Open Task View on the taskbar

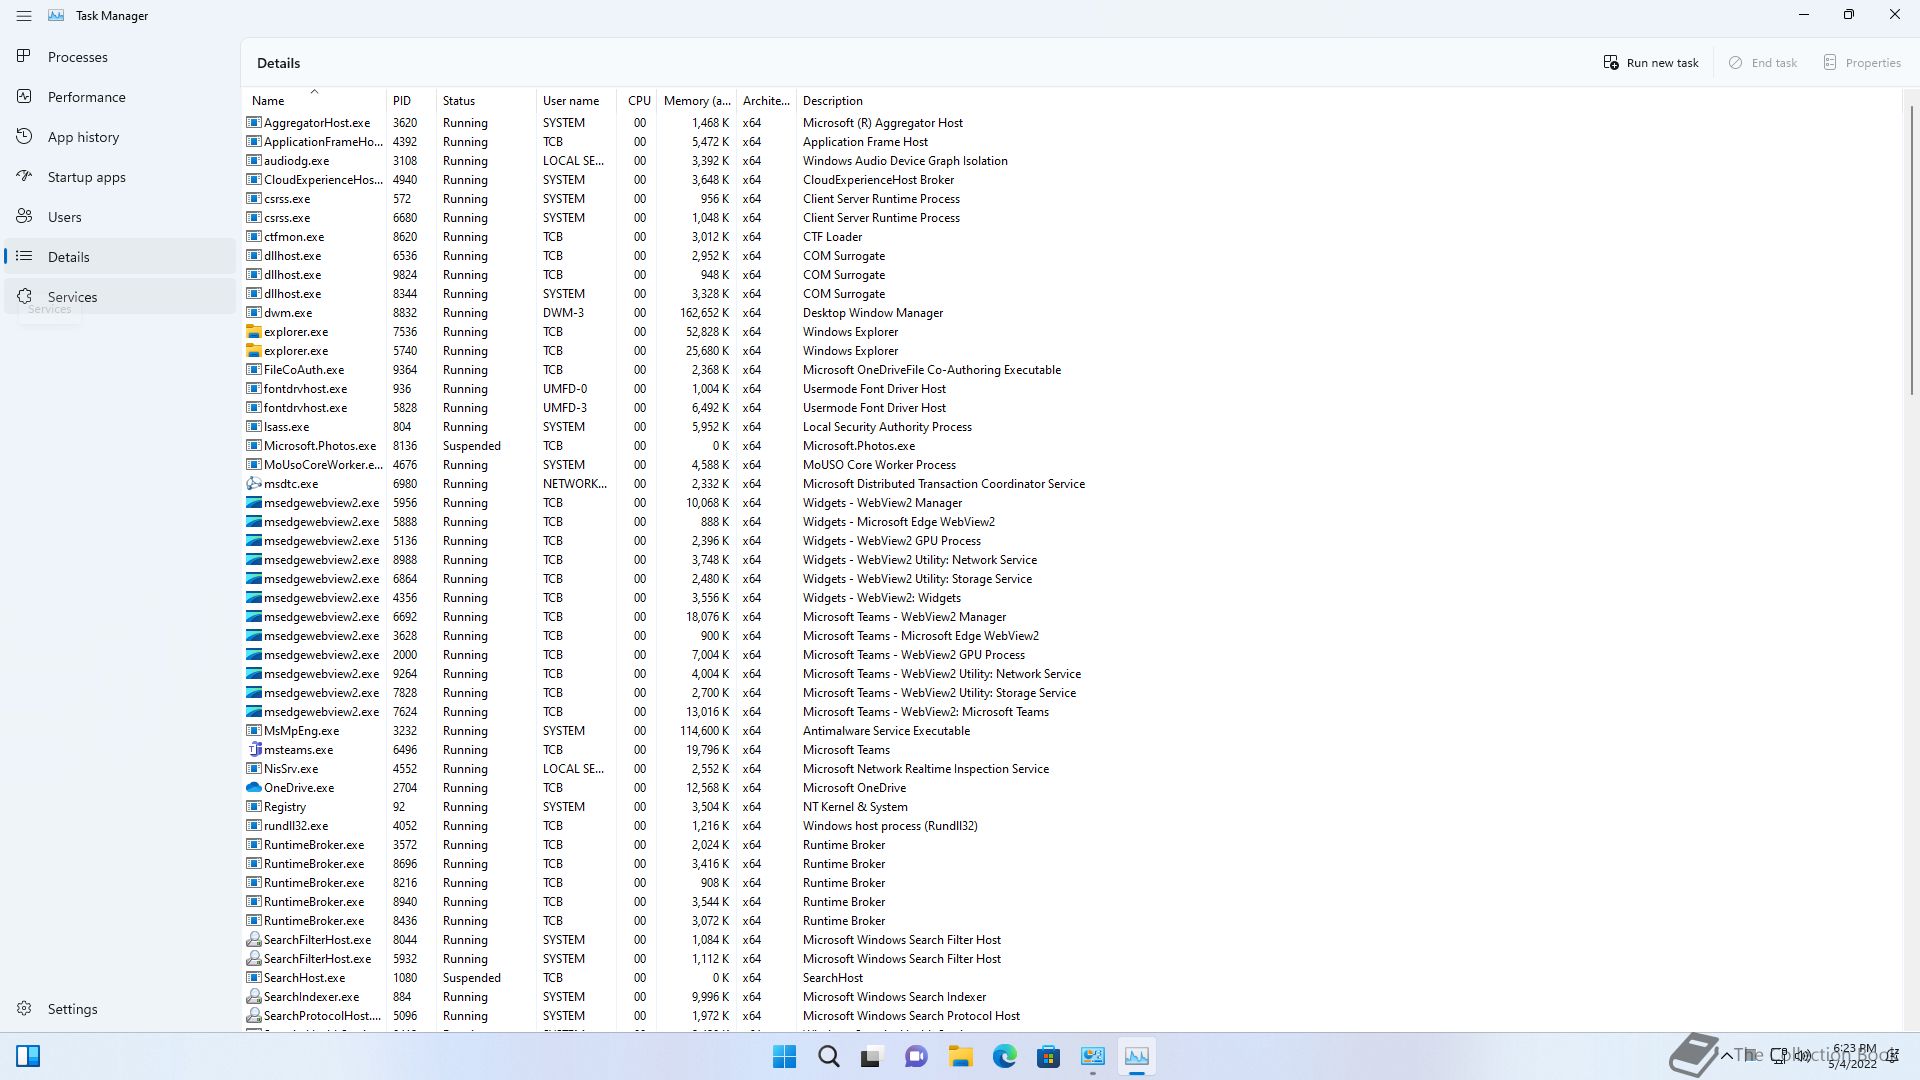coord(872,1056)
